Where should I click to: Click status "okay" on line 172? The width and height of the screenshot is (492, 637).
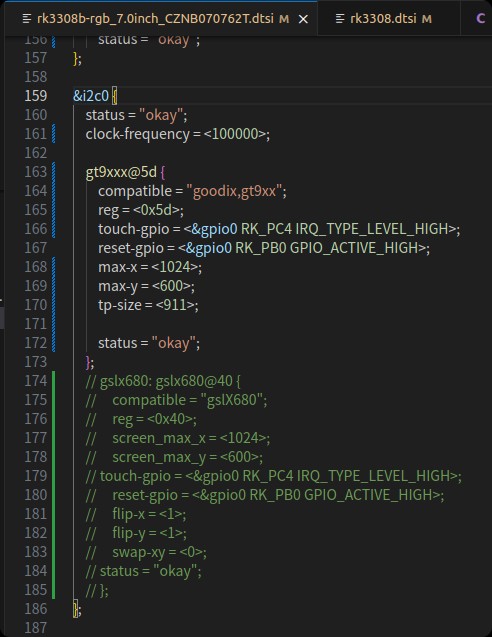coord(174,343)
